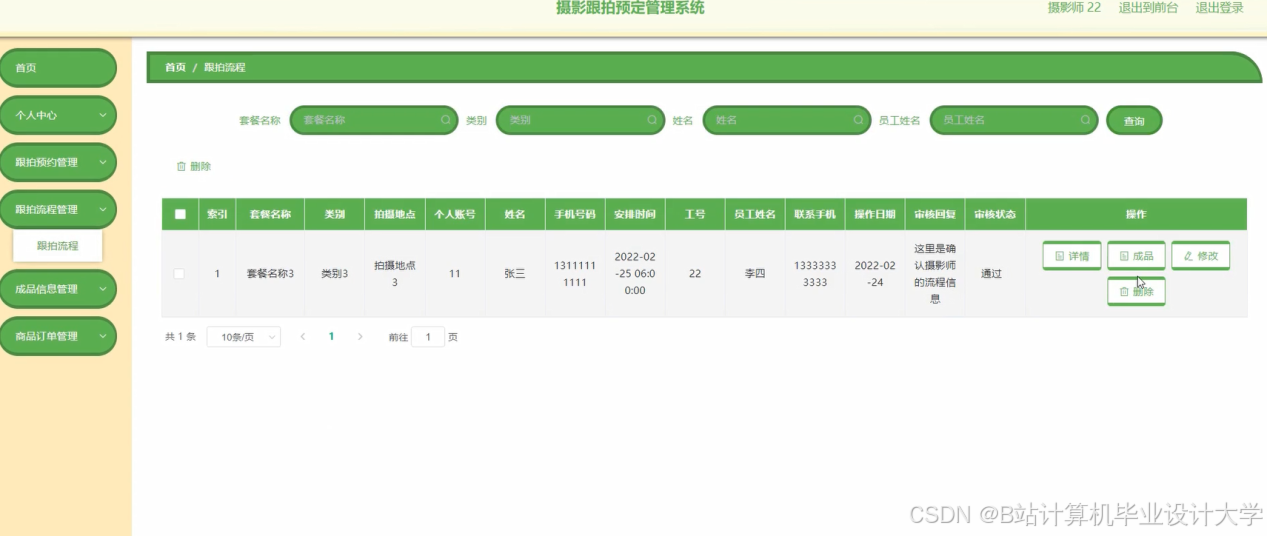Click 首页 in the breadcrumb
This screenshot has height=536, width=1267.
(x=175, y=67)
